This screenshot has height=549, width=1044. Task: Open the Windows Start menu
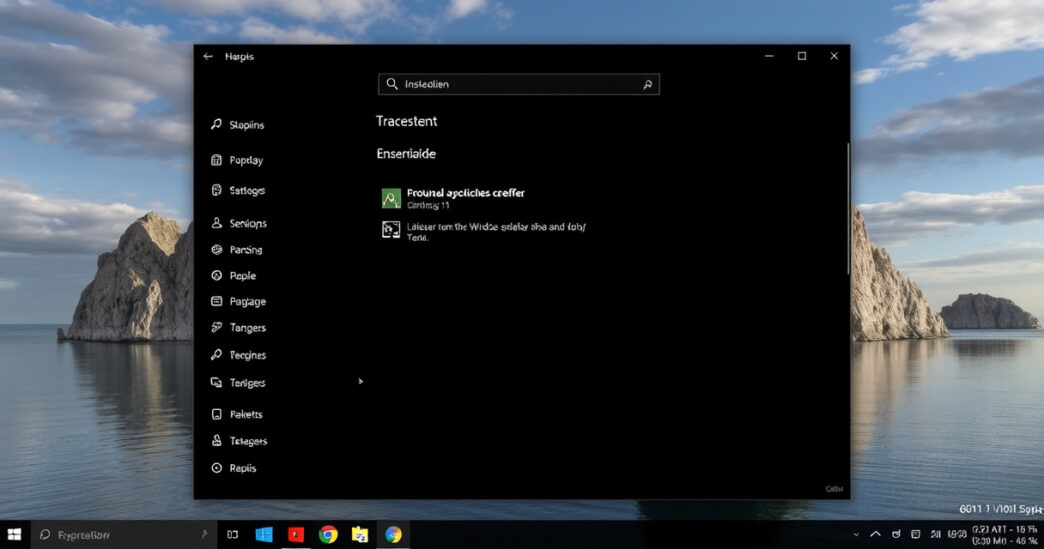pos(15,535)
